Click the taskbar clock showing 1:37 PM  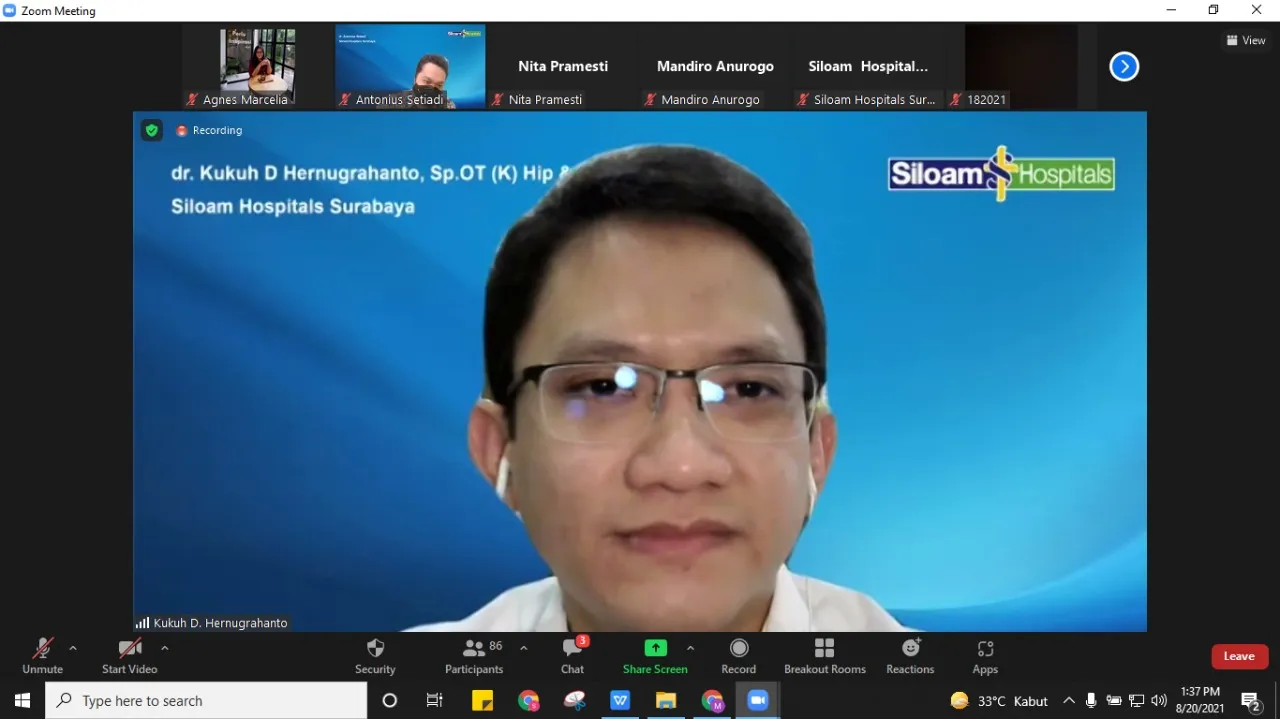pos(1201,700)
